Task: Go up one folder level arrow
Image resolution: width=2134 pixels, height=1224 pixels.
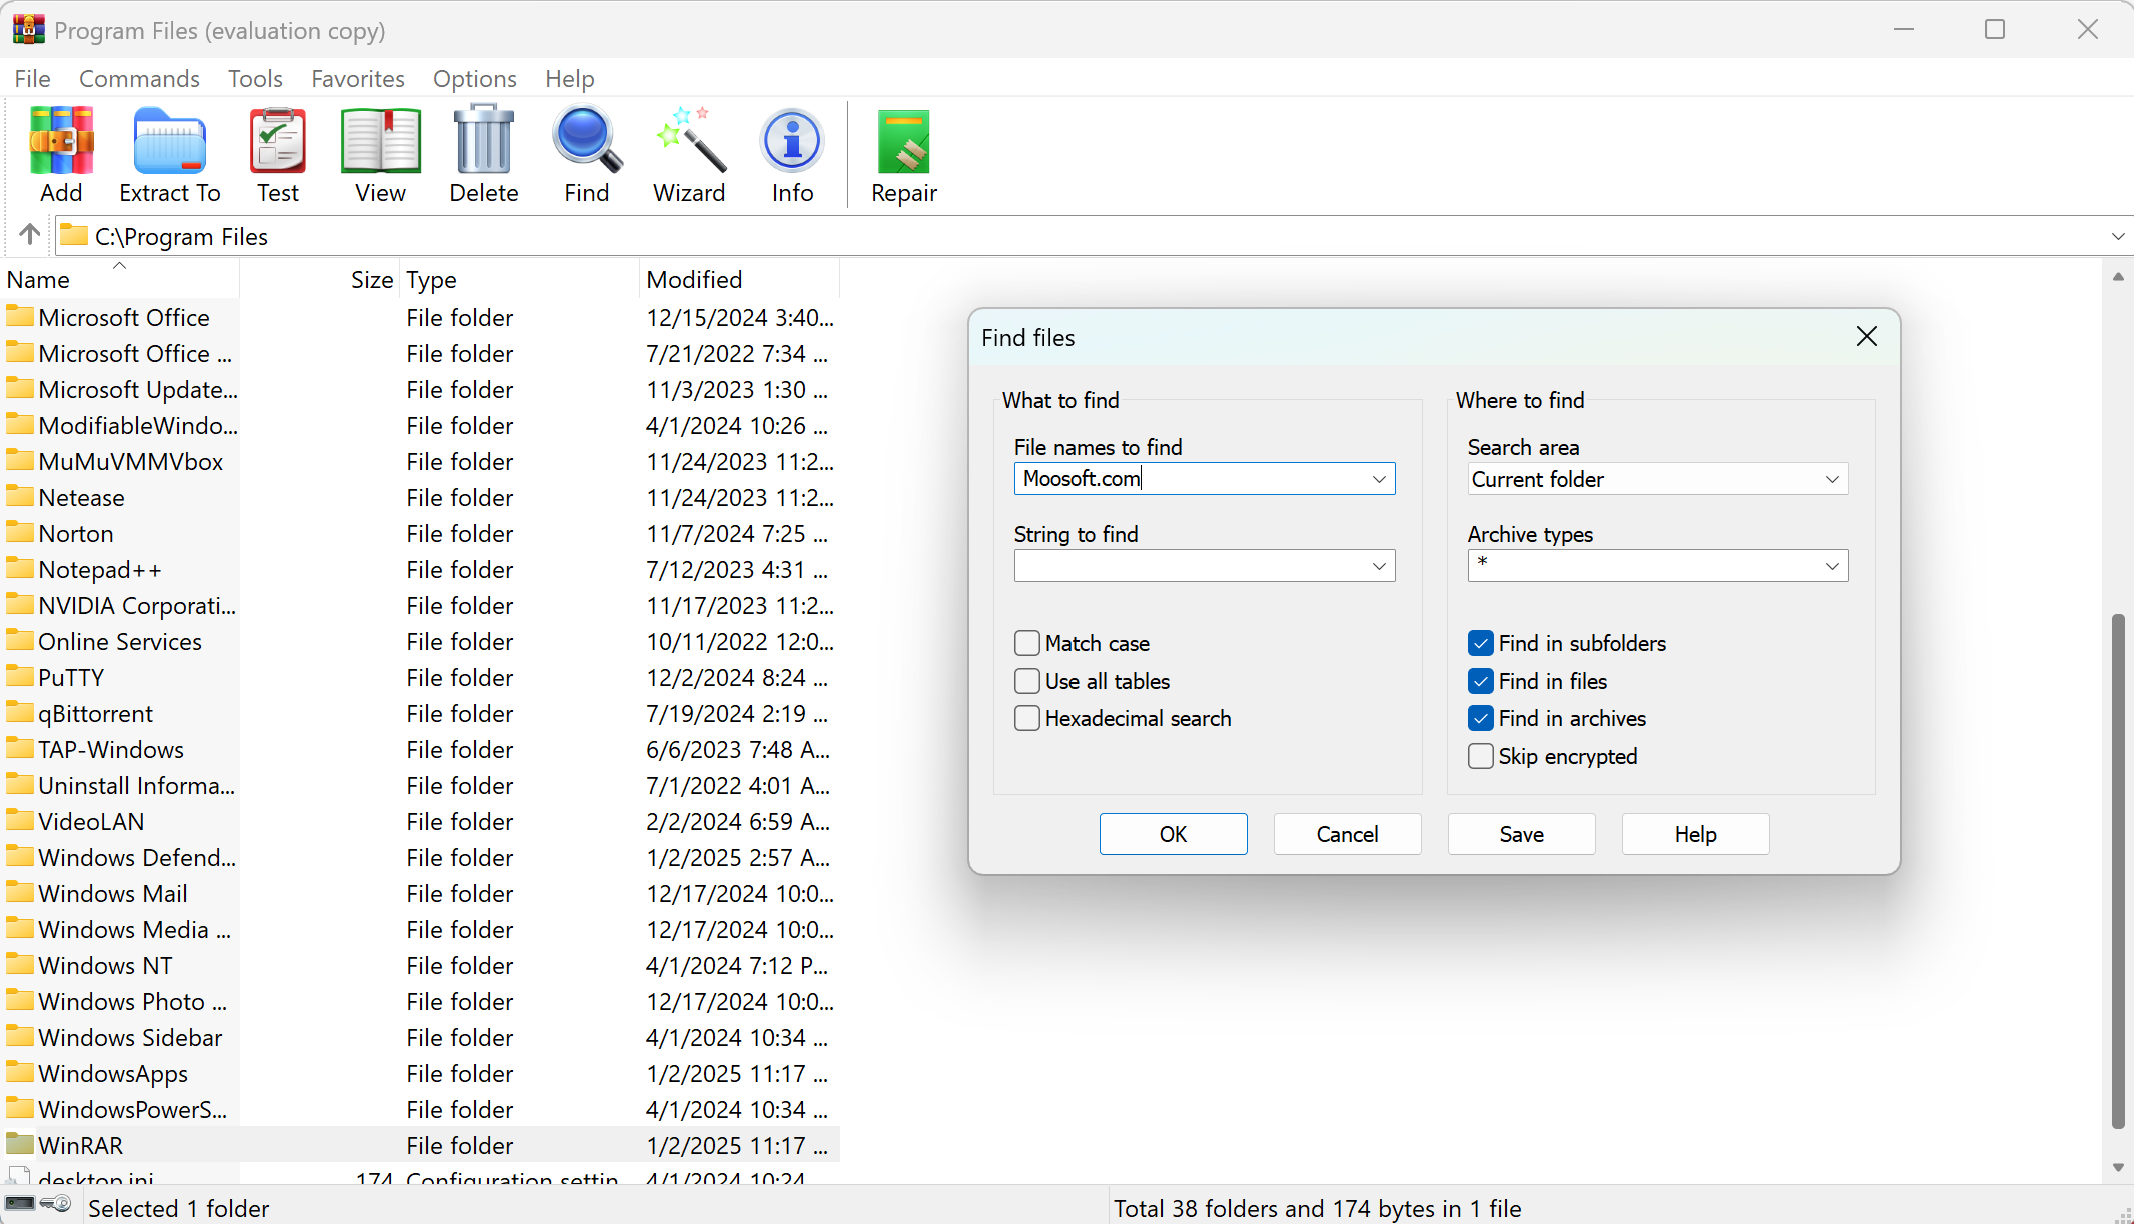Action: click(x=29, y=235)
